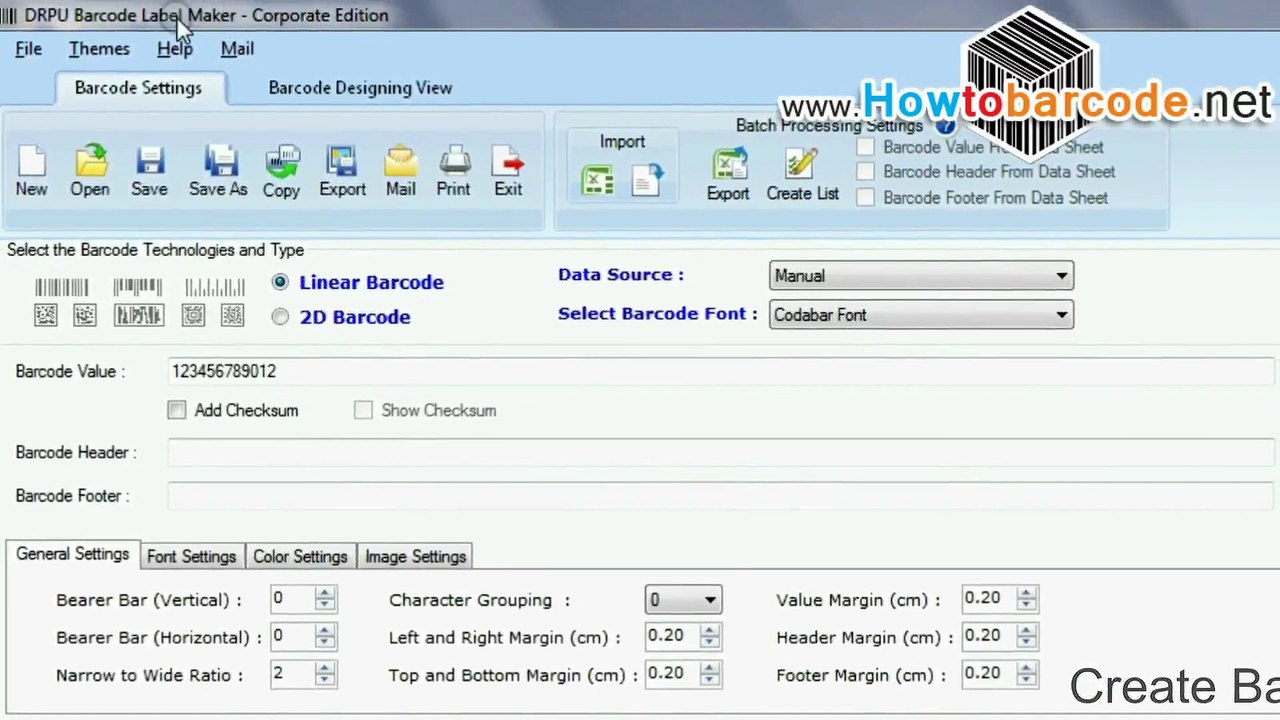Open the Mail menu in the menu bar

pos(237,49)
